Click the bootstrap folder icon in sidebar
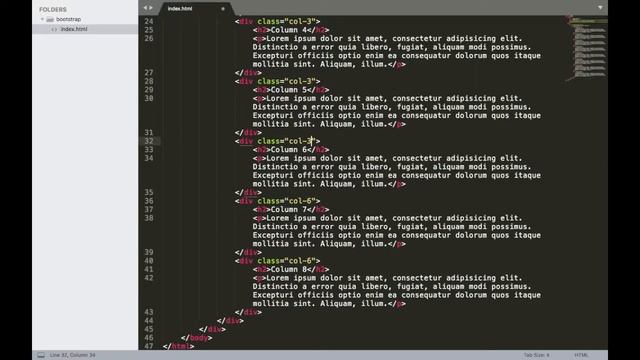The width and height of the screenshot is (640, 360). coord(50,19)
